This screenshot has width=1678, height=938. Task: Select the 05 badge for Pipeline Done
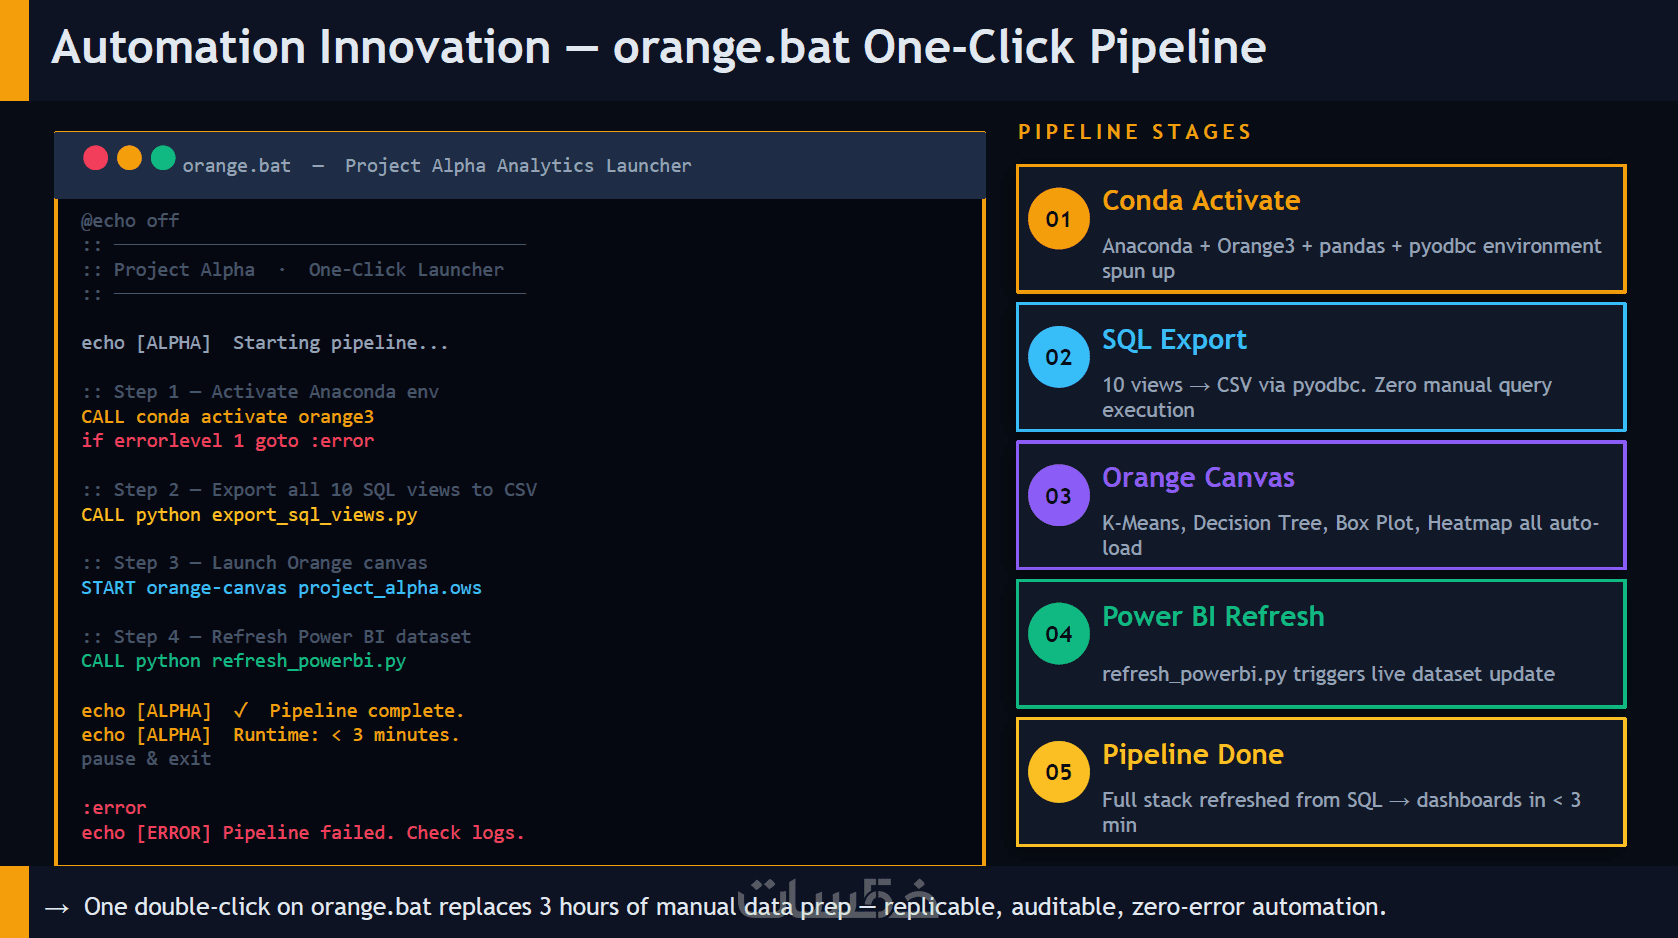(1059, 772)
